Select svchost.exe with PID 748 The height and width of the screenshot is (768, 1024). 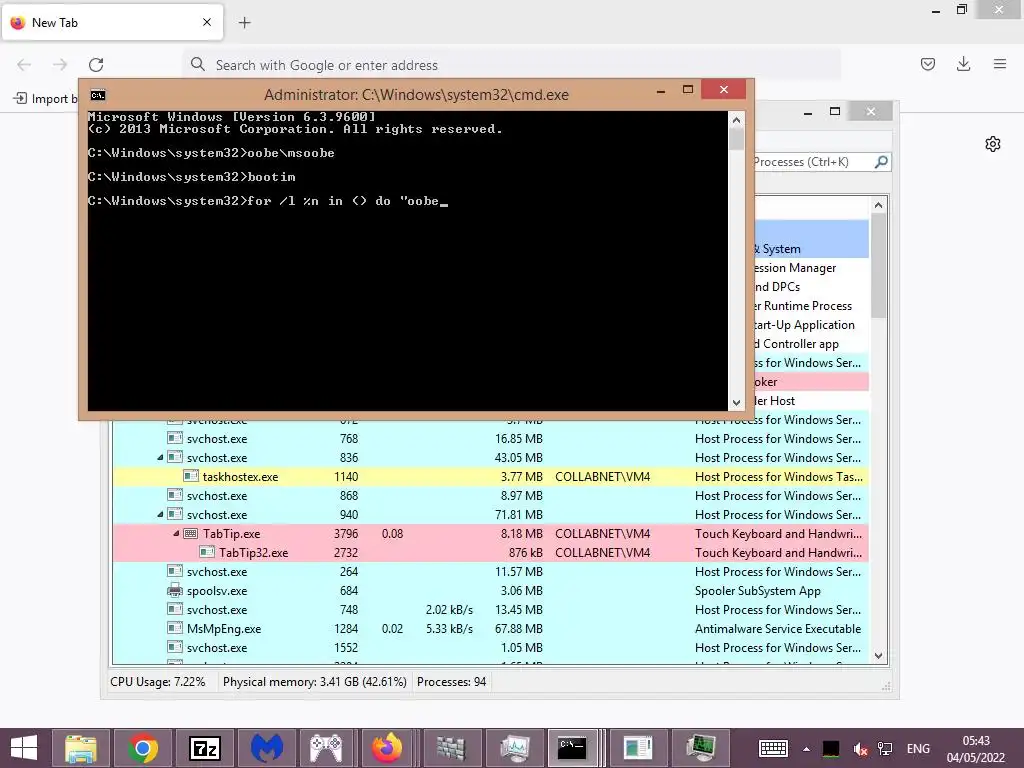[x=491, y=609]
